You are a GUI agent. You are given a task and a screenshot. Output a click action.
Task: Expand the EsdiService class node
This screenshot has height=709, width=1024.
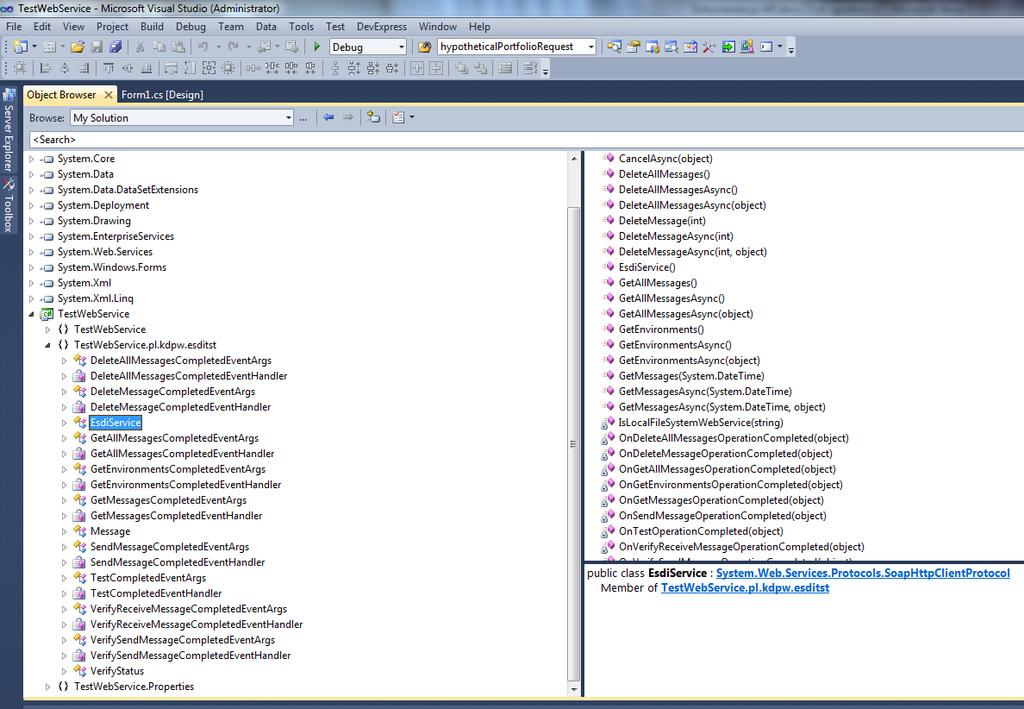click(x=64, y=423)
